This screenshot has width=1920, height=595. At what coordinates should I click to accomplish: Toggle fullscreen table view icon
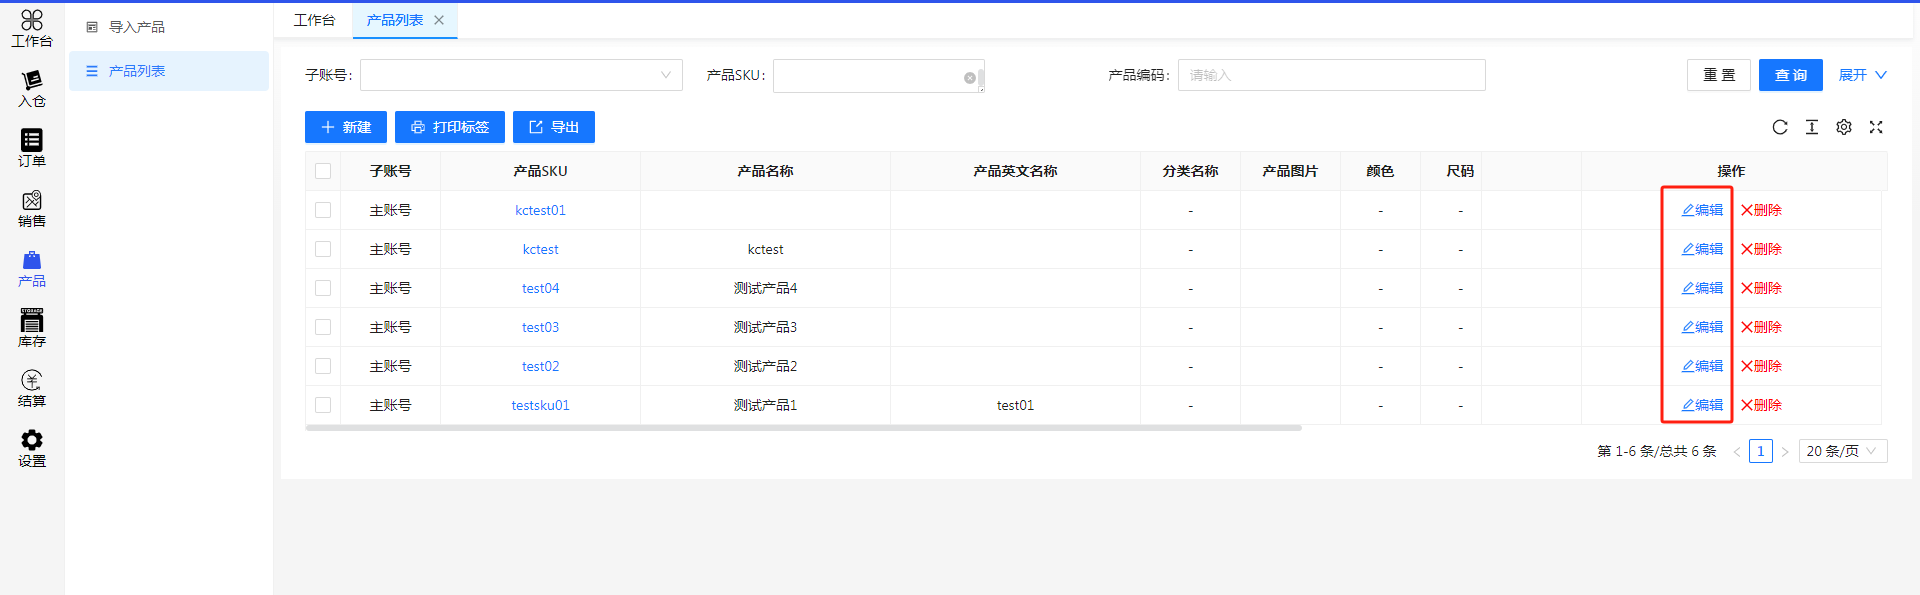click(x=1876, y=127)
